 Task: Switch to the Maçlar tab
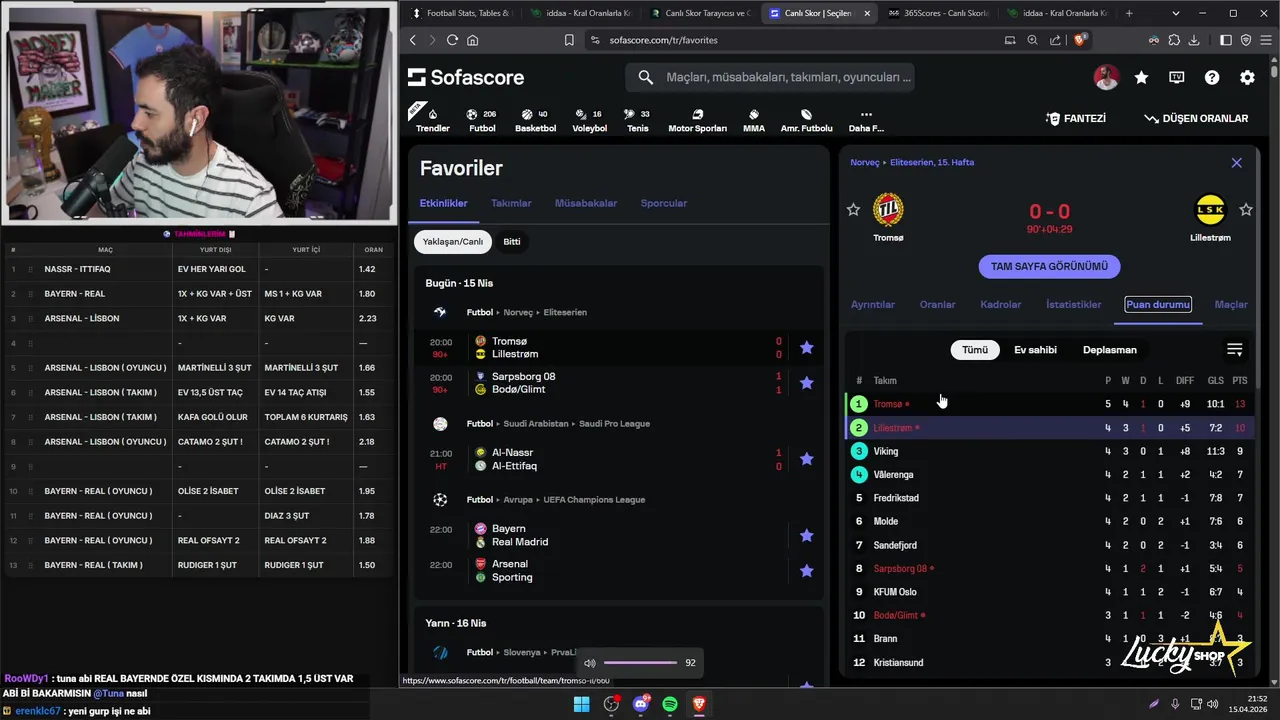click(x=1231, y=304)
